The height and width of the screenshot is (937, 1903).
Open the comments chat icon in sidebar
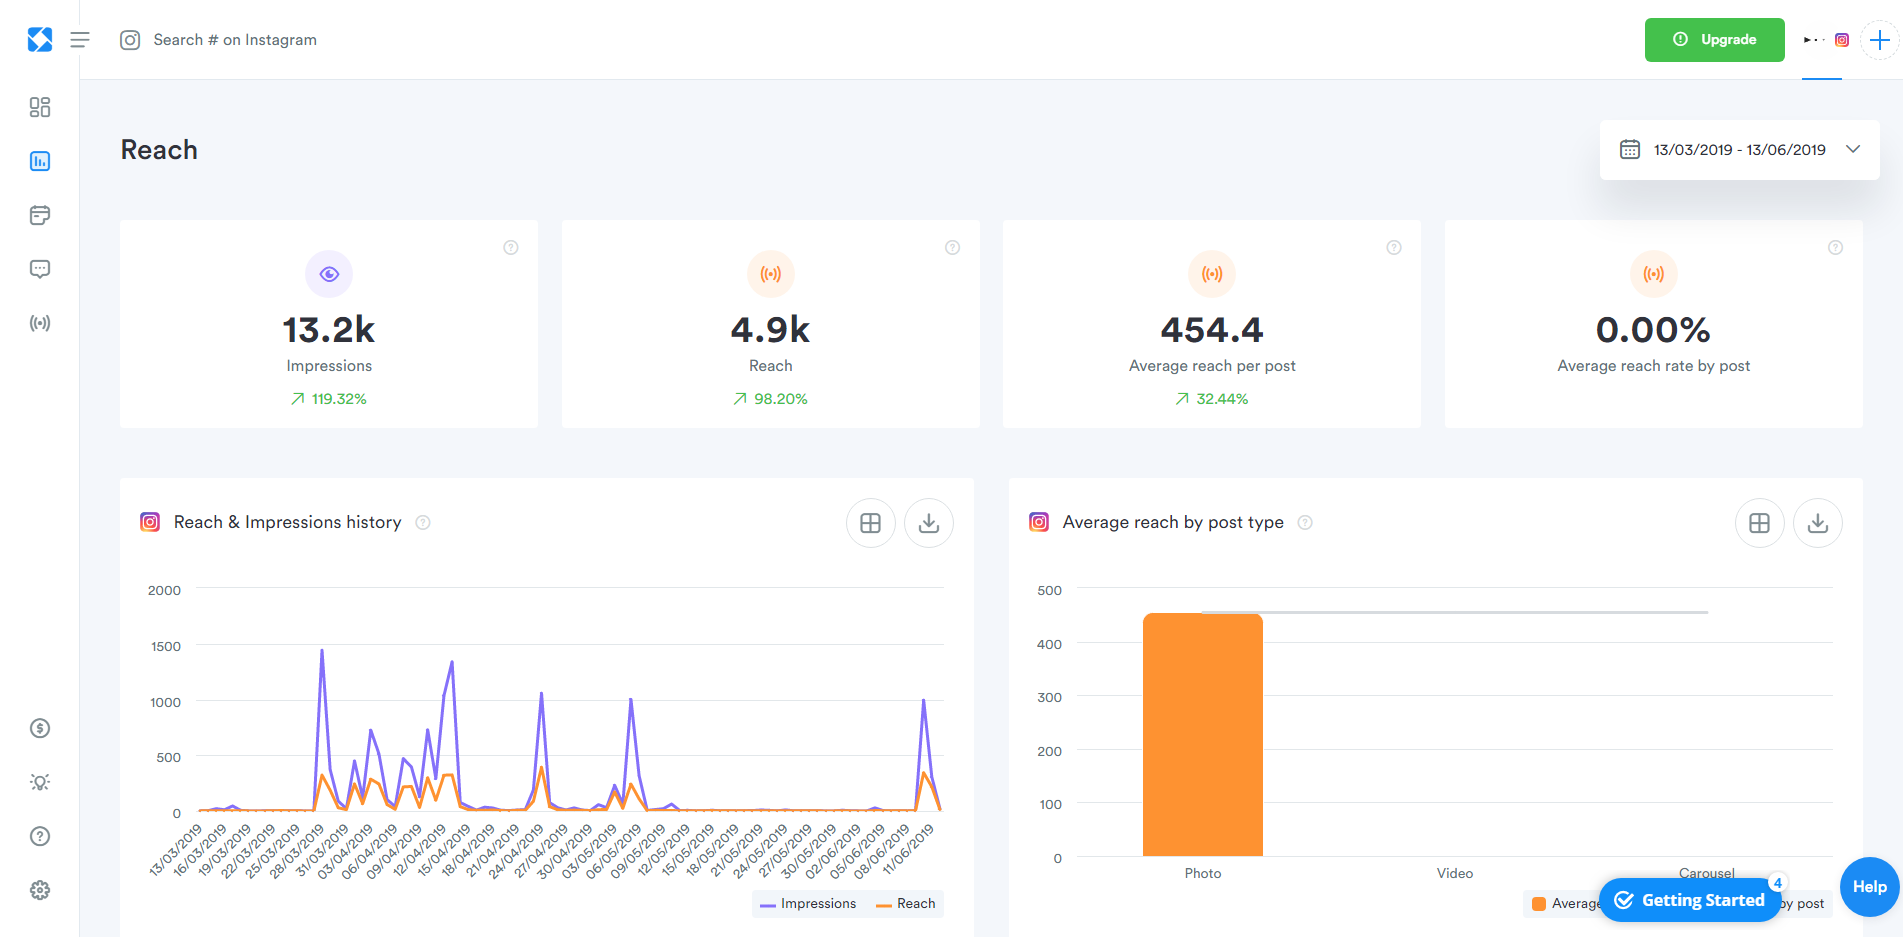click(40, 269)
